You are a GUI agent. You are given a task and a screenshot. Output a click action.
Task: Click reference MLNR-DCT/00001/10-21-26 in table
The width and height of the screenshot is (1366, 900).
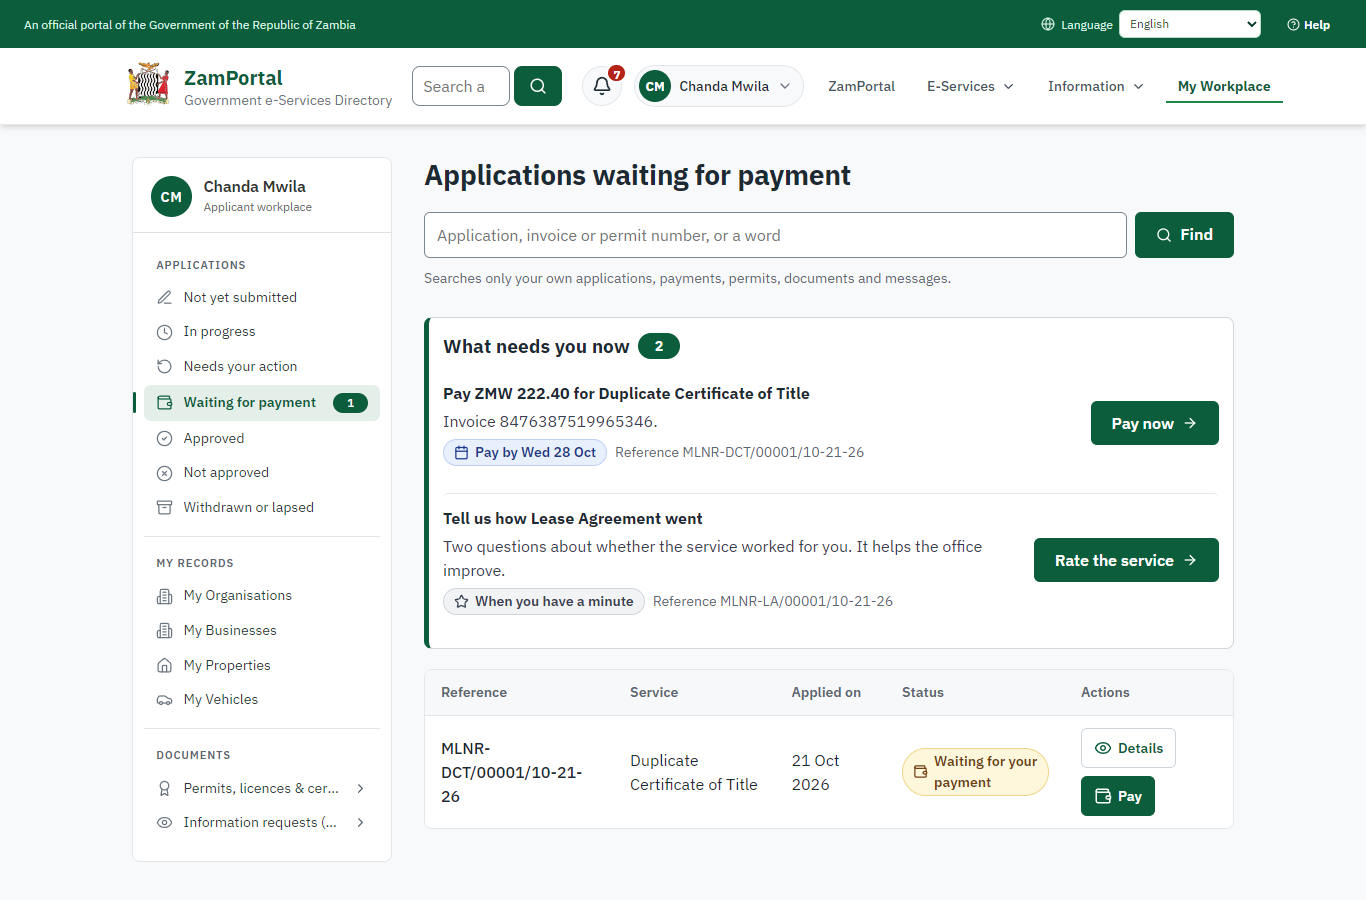[x=511, y=772]
